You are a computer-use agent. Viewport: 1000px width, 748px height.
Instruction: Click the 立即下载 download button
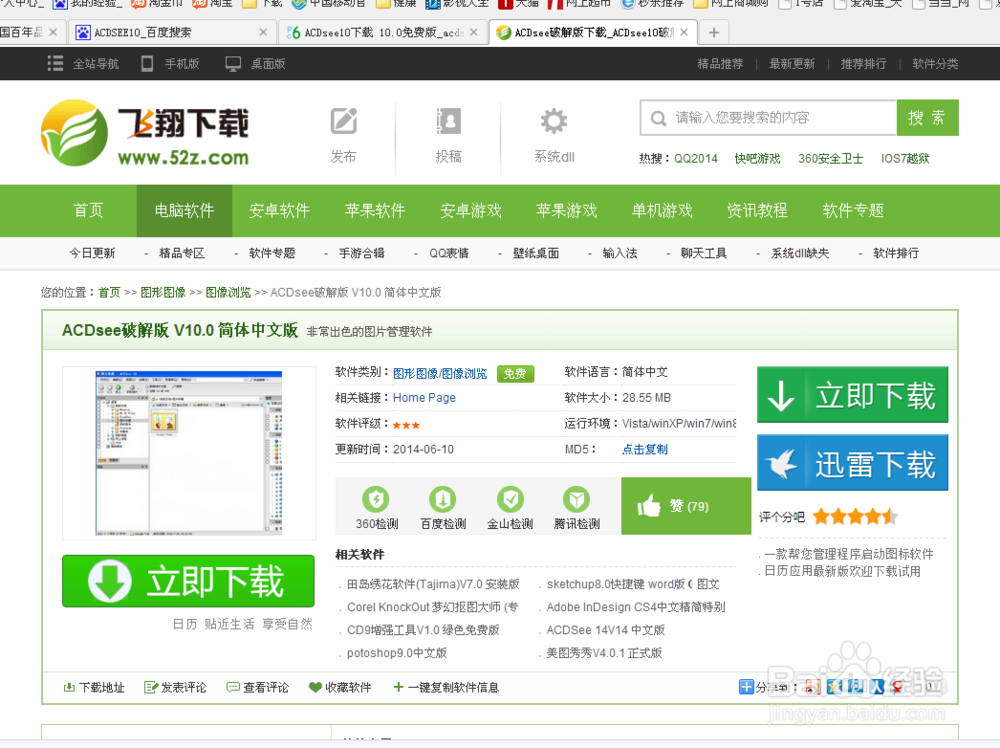click(x=852, y=394)
